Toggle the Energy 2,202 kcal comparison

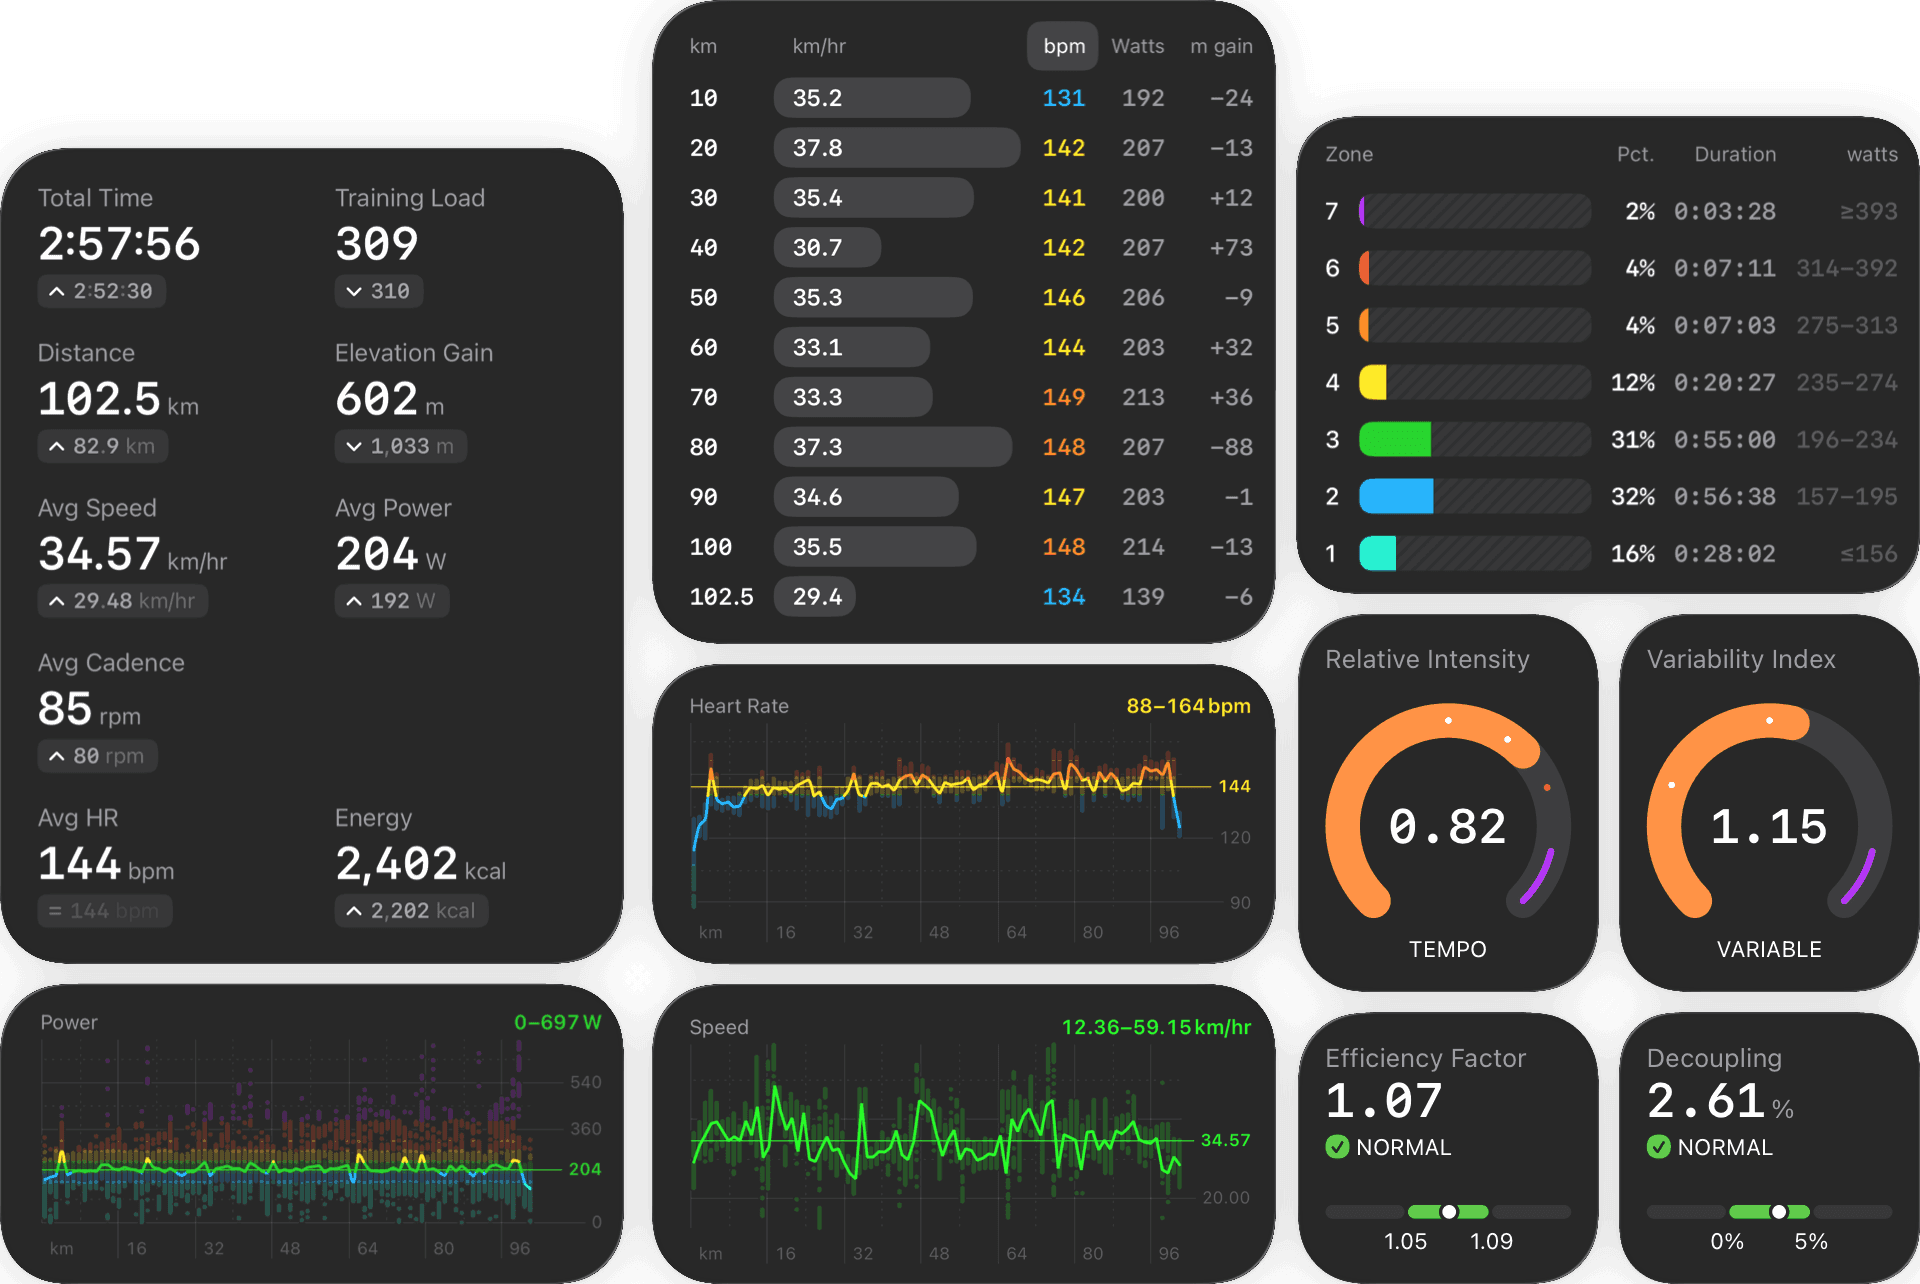click(411, 910)
